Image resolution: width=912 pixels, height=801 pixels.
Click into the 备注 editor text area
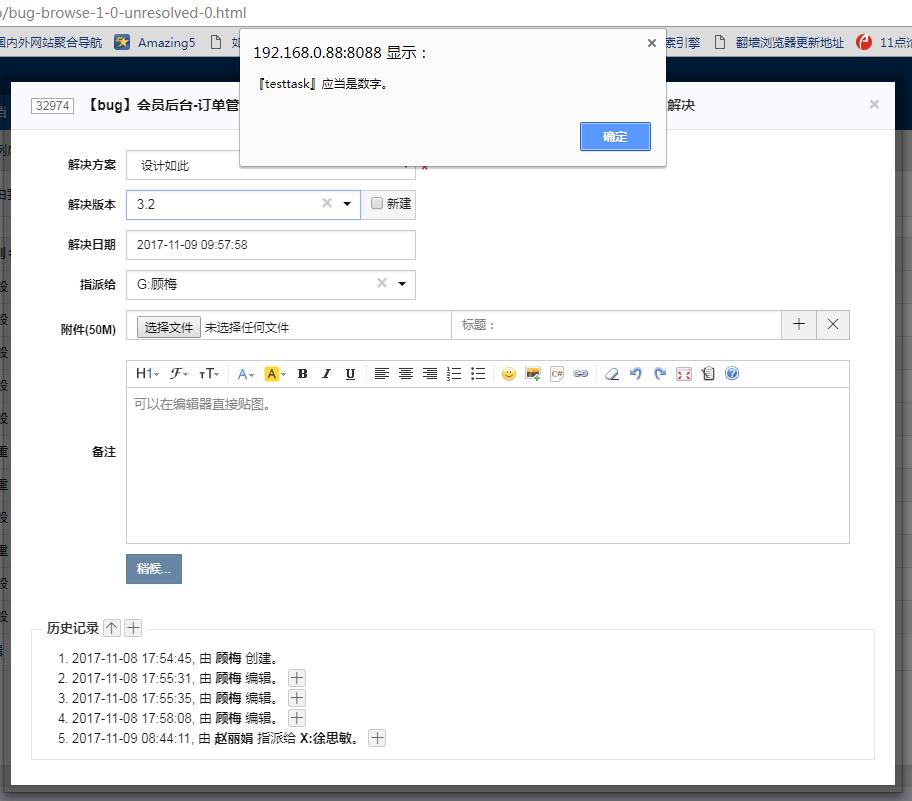tap(487, 465)
